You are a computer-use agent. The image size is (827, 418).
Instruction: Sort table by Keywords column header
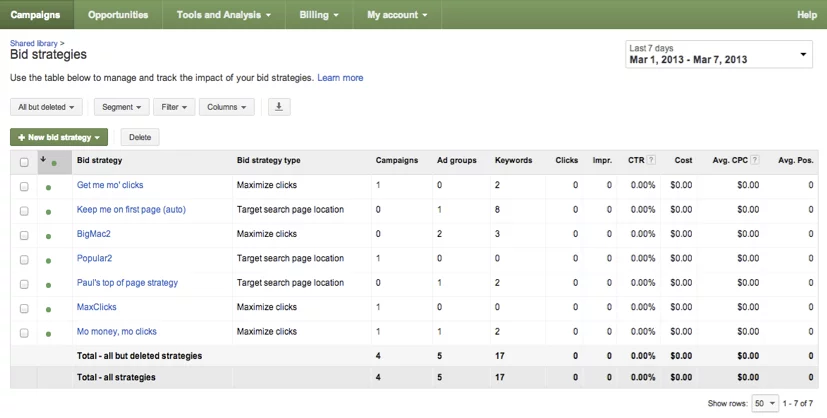coord(513,160)
